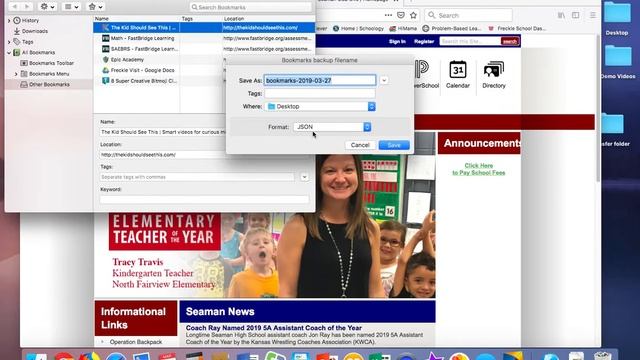
Task: Open the Organize gear menu
Action: coord(47,7)
